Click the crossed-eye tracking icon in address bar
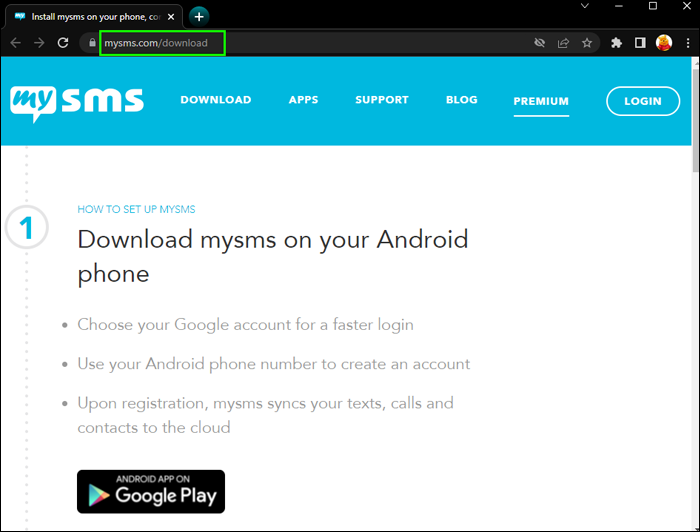 [540, 43]
